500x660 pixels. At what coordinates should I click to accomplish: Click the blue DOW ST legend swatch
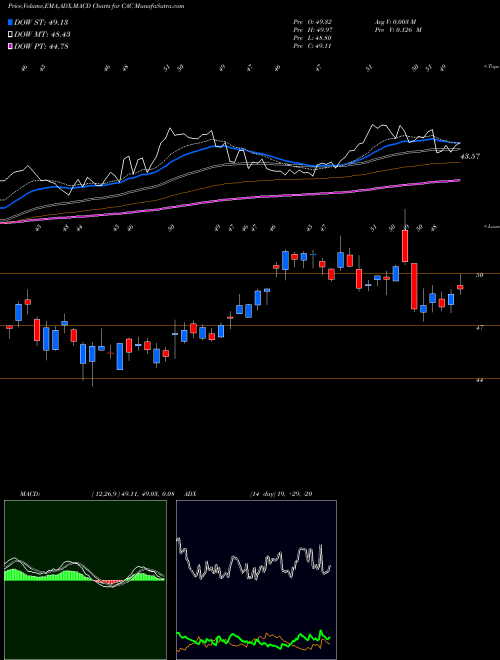coord(11,22)
